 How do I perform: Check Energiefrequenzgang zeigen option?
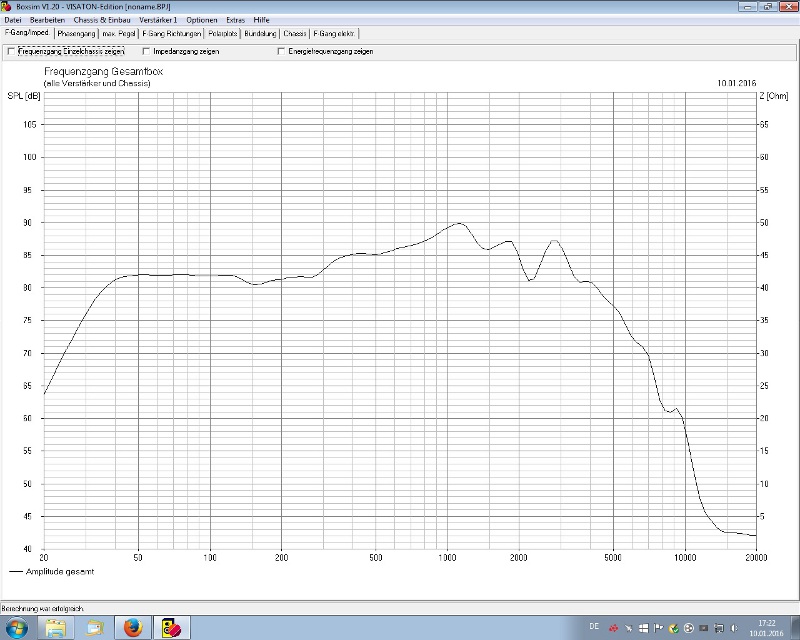[x=281, y=51]
